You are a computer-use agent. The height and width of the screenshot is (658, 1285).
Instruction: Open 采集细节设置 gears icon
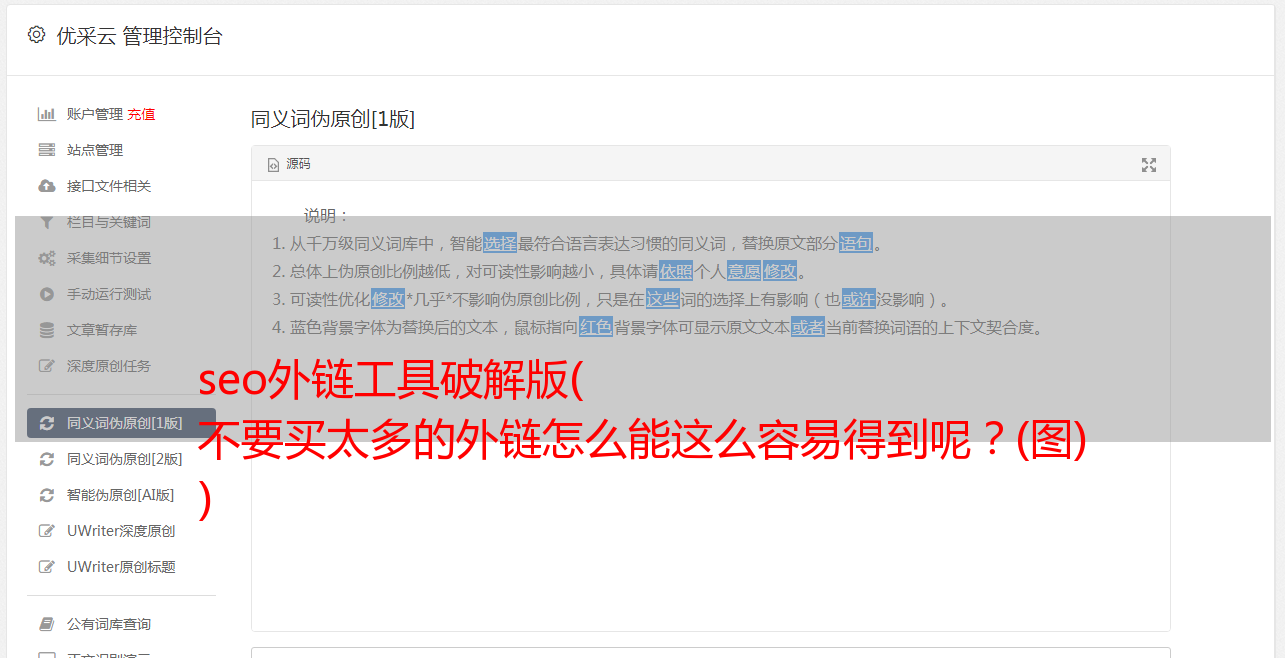[x=46, y=258]
